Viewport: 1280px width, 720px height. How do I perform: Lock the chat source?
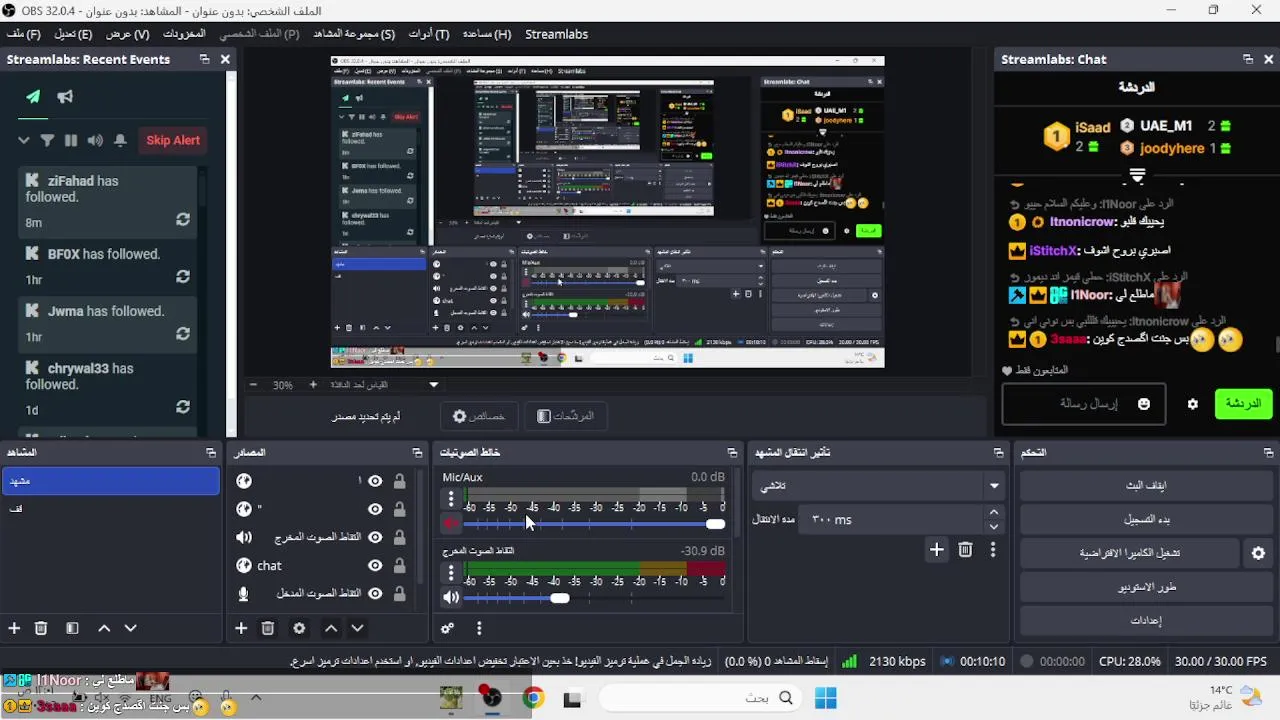coord(399,565)
